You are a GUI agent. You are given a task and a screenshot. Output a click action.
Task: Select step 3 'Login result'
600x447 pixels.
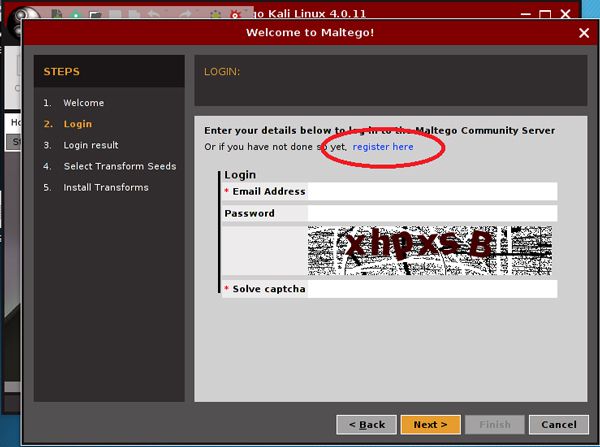click(91, 145)
